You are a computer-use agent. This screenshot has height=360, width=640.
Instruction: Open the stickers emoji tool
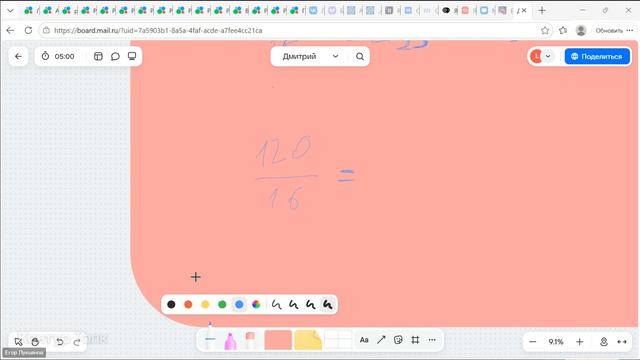[x=398, y=340]
